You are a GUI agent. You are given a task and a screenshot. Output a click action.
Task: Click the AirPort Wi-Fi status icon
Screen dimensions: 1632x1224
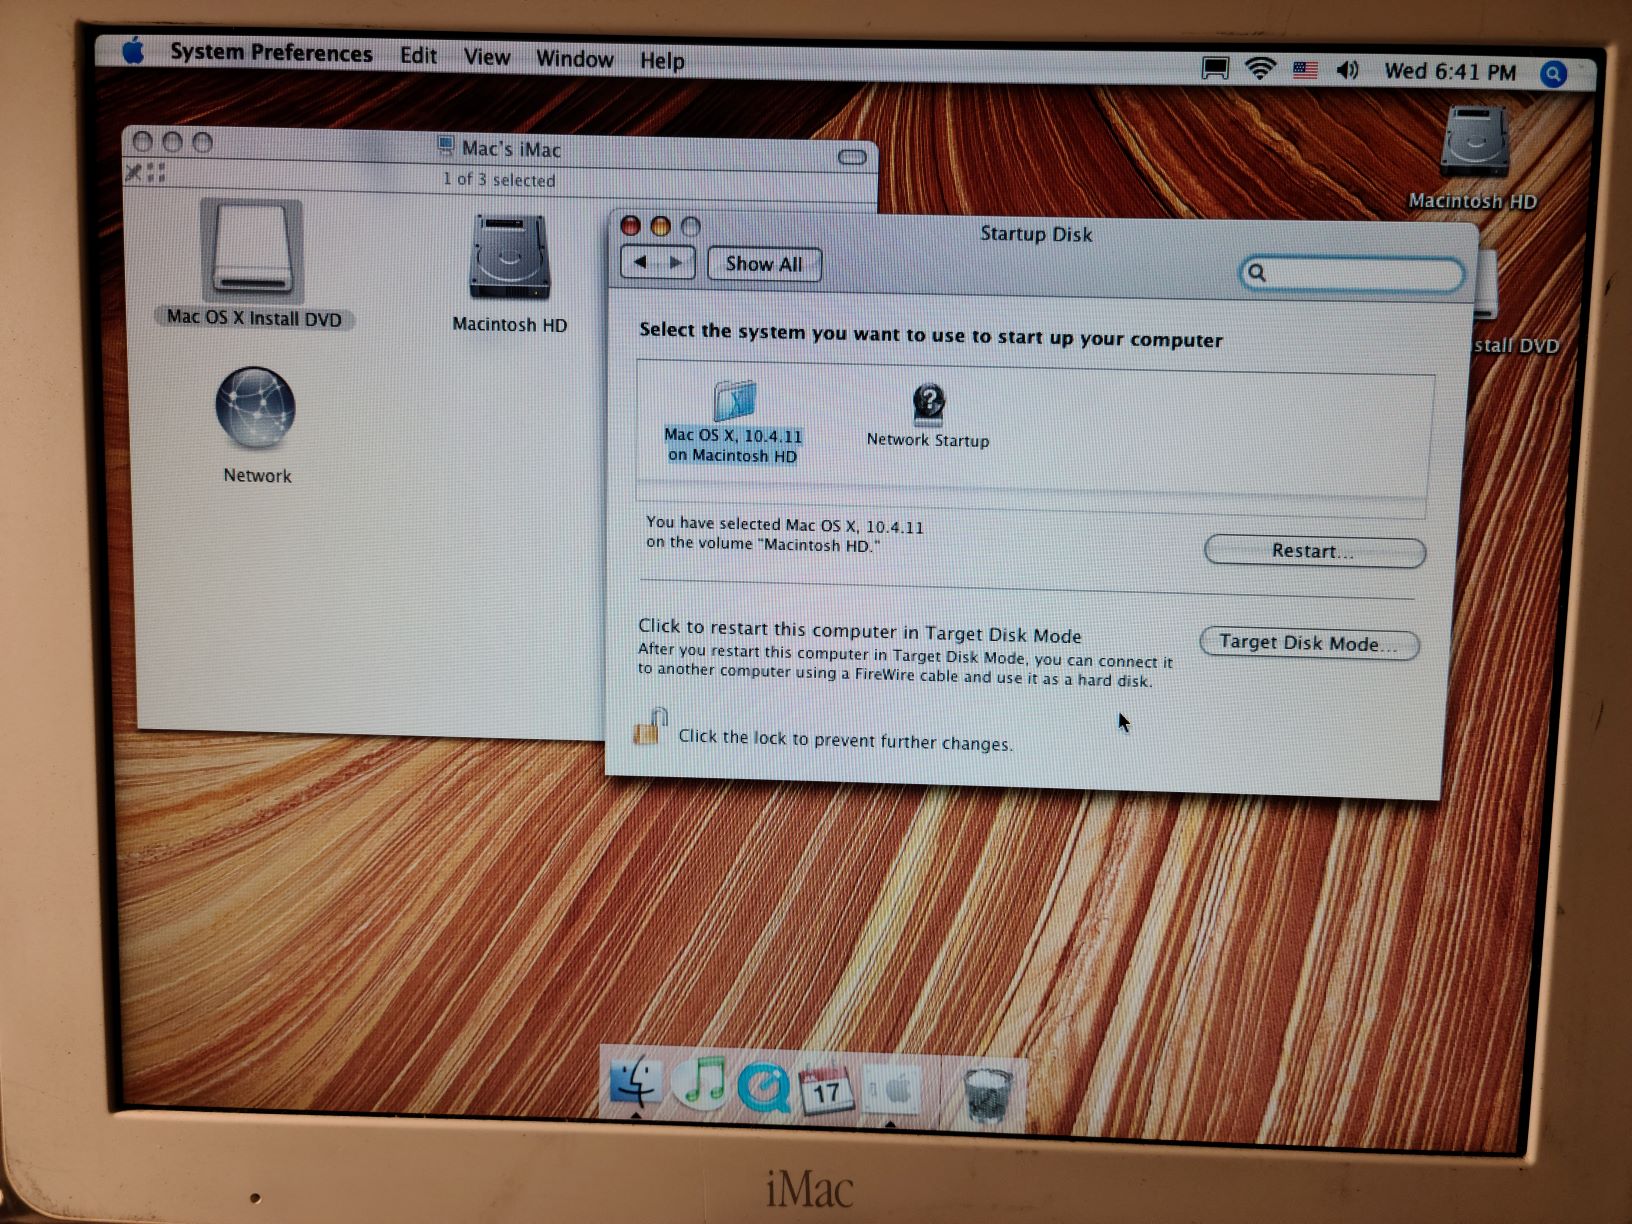click(x=1260, y=69)
